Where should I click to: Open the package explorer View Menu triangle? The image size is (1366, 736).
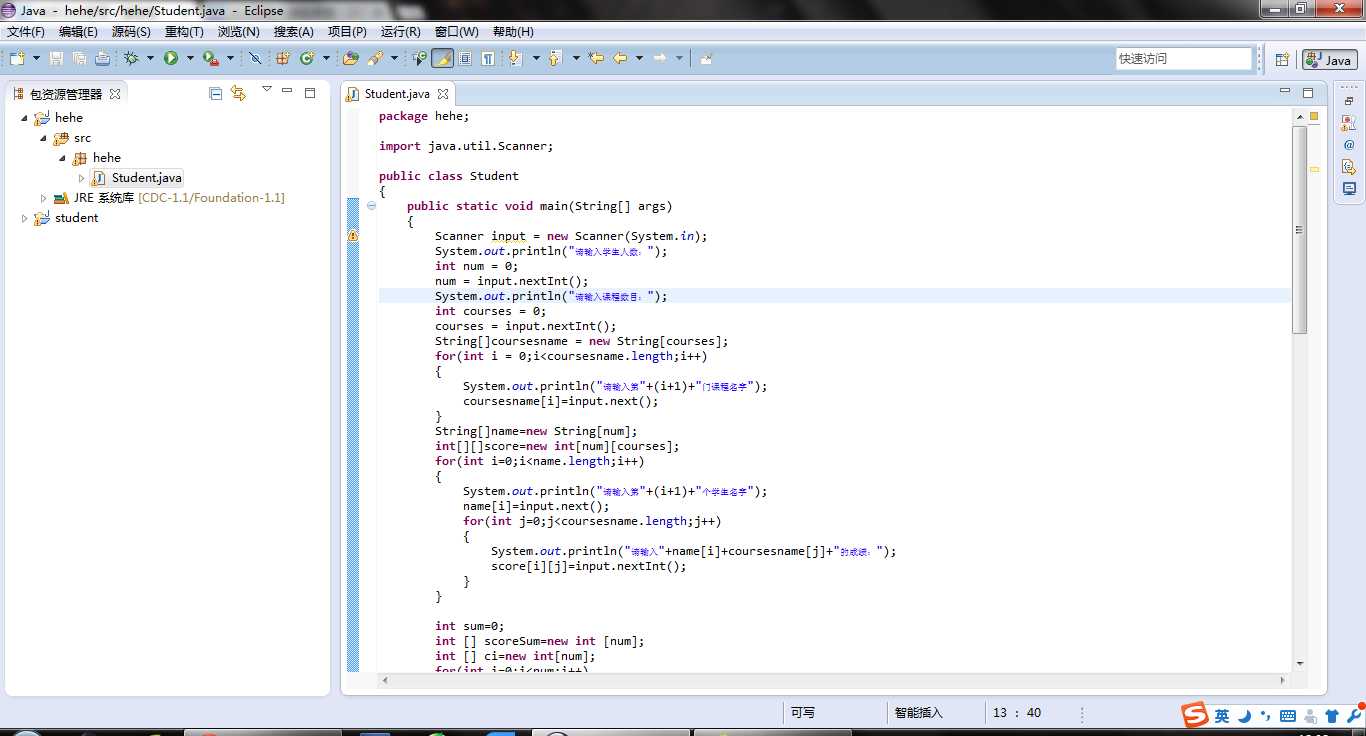[267, 90]
